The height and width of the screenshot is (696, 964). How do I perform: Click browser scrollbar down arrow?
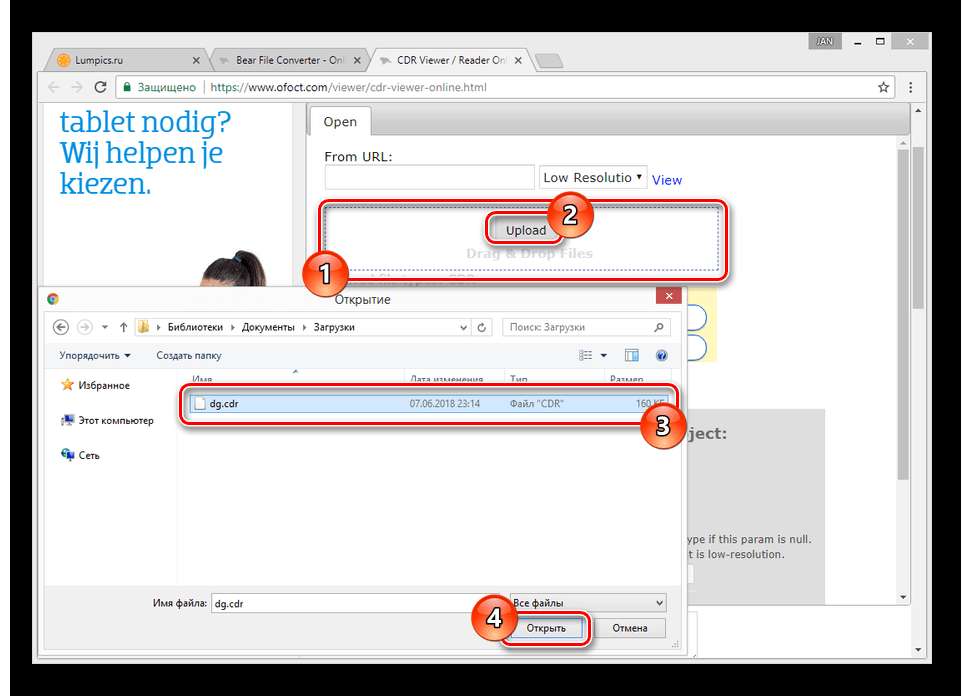[918, 649]
